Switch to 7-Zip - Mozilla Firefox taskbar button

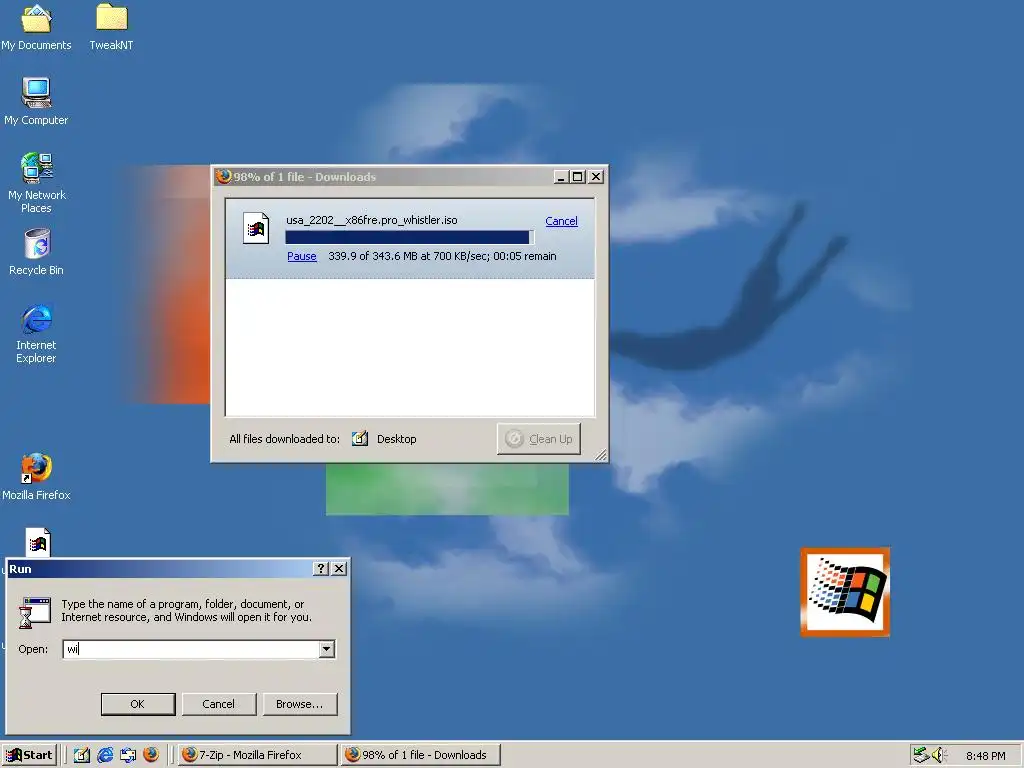click(257, 755)
